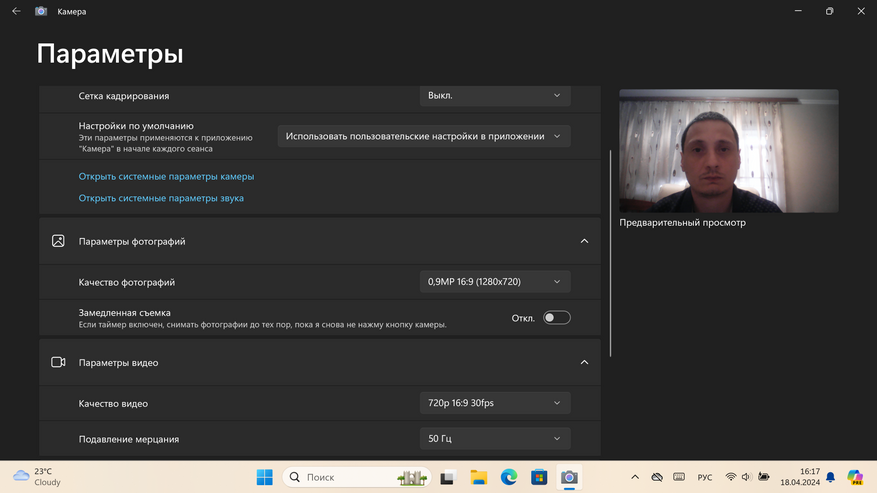Open 'Открыть системные параметры звука' link

(161, 198)
